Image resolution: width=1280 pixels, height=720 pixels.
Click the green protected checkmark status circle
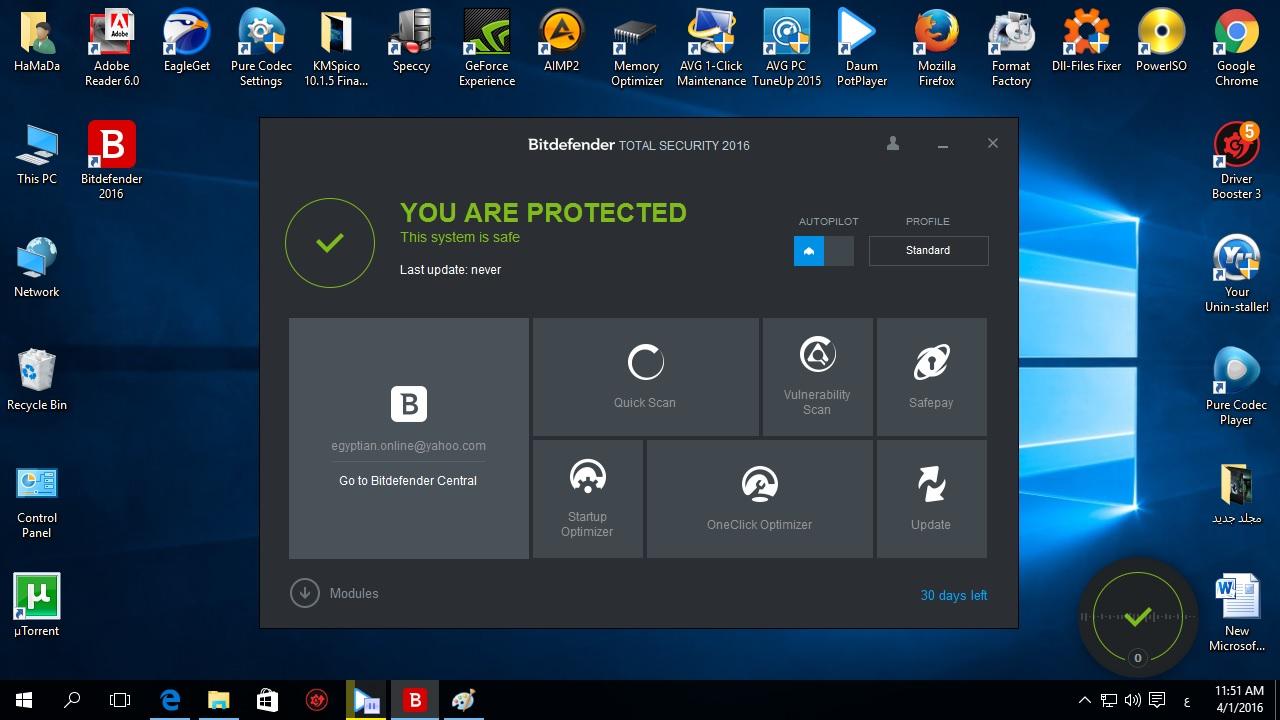click(x=330, y=243)
